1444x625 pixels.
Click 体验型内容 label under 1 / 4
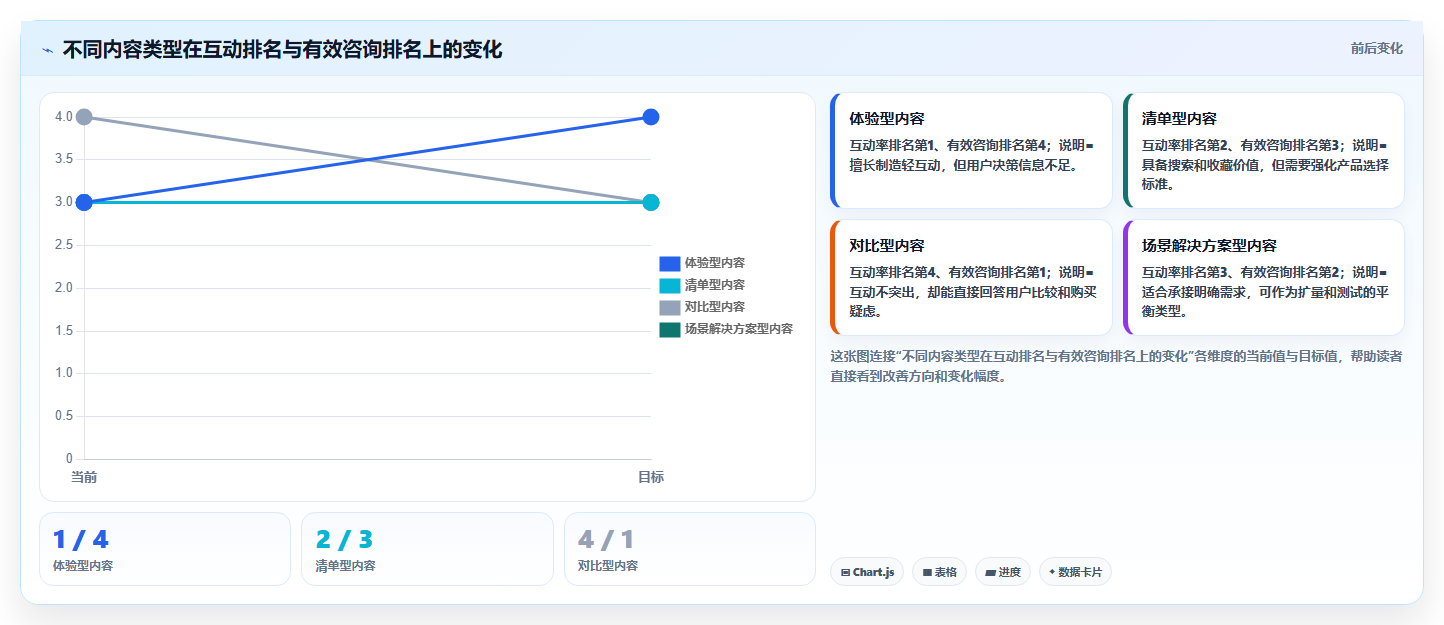point(83,566)
